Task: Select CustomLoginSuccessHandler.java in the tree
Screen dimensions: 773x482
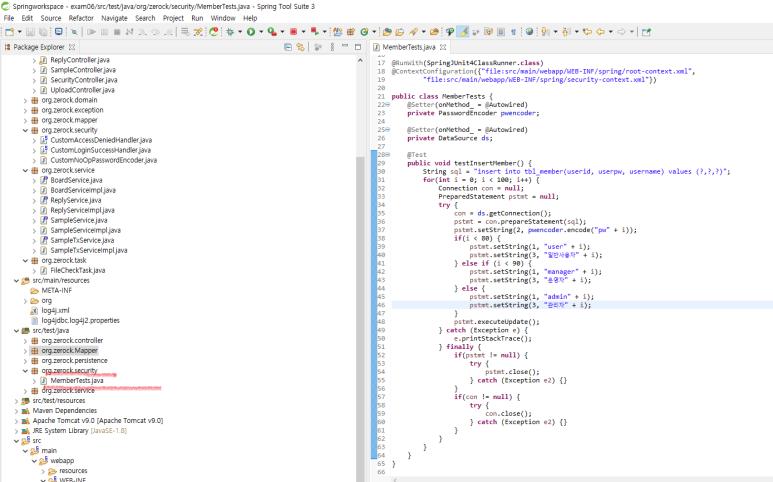Action: [101, 150]
